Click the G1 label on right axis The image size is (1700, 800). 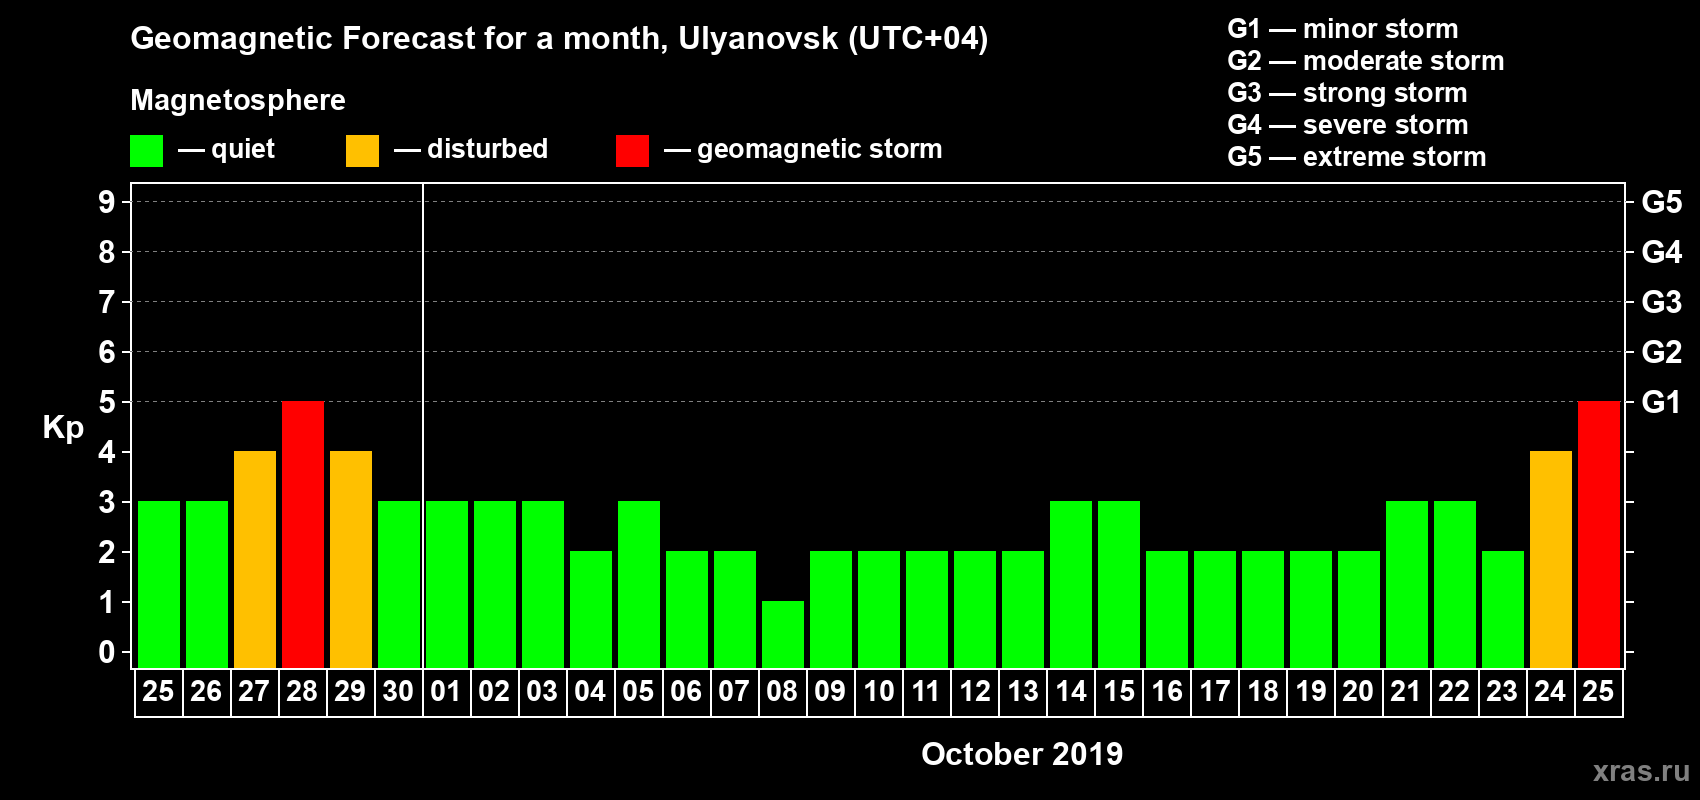1662,402
